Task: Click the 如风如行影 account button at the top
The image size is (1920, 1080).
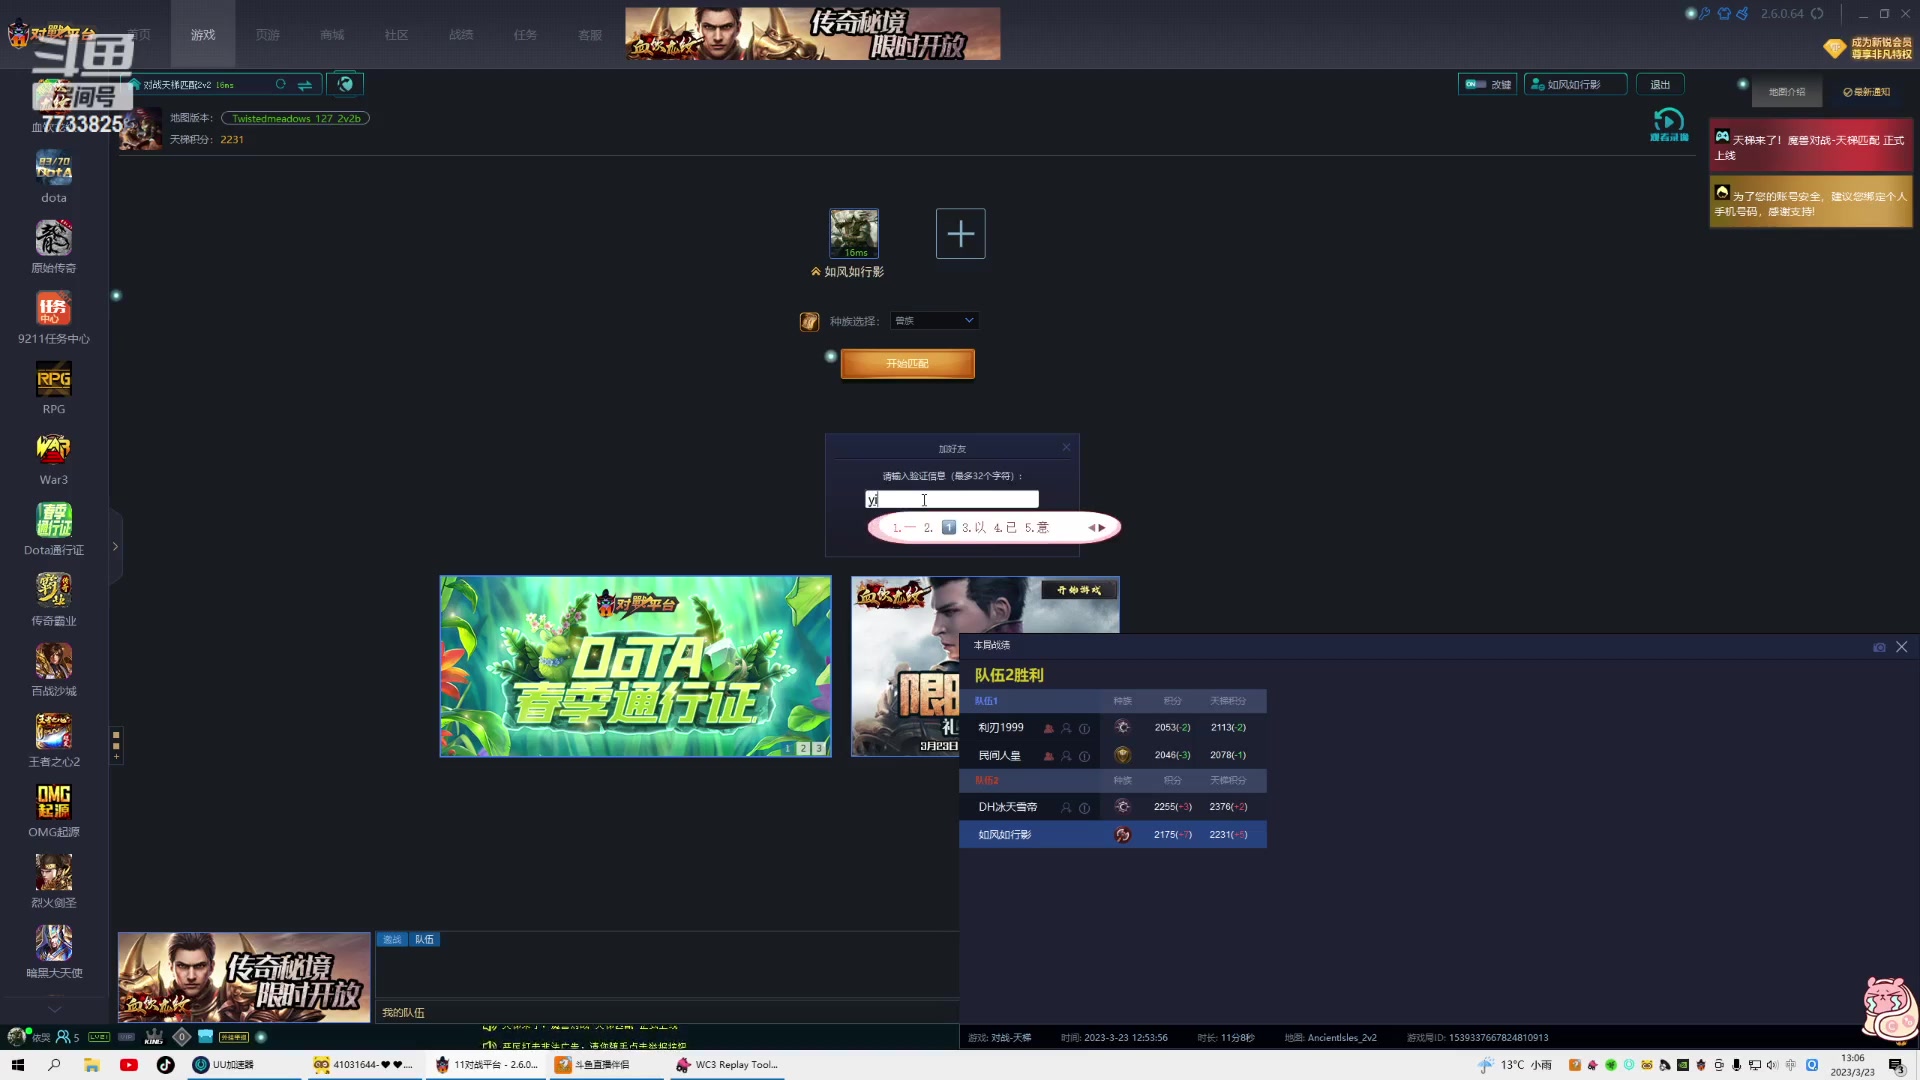Action: coord(1575,85)
